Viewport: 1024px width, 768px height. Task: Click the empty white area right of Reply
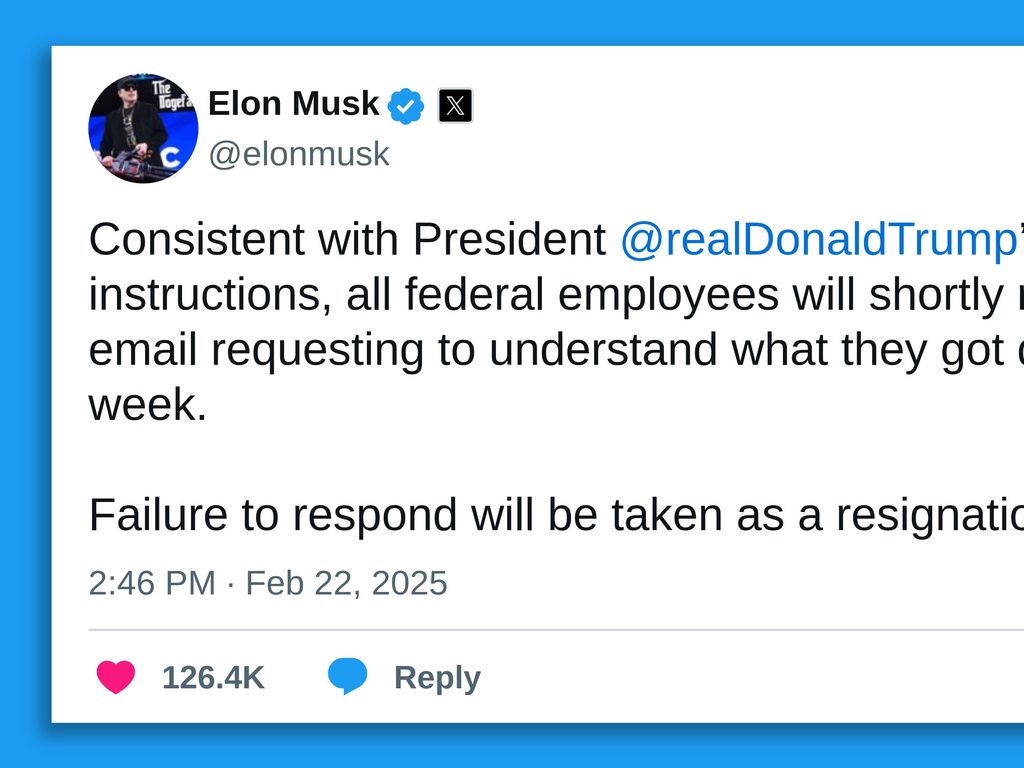tap(750, 677)
